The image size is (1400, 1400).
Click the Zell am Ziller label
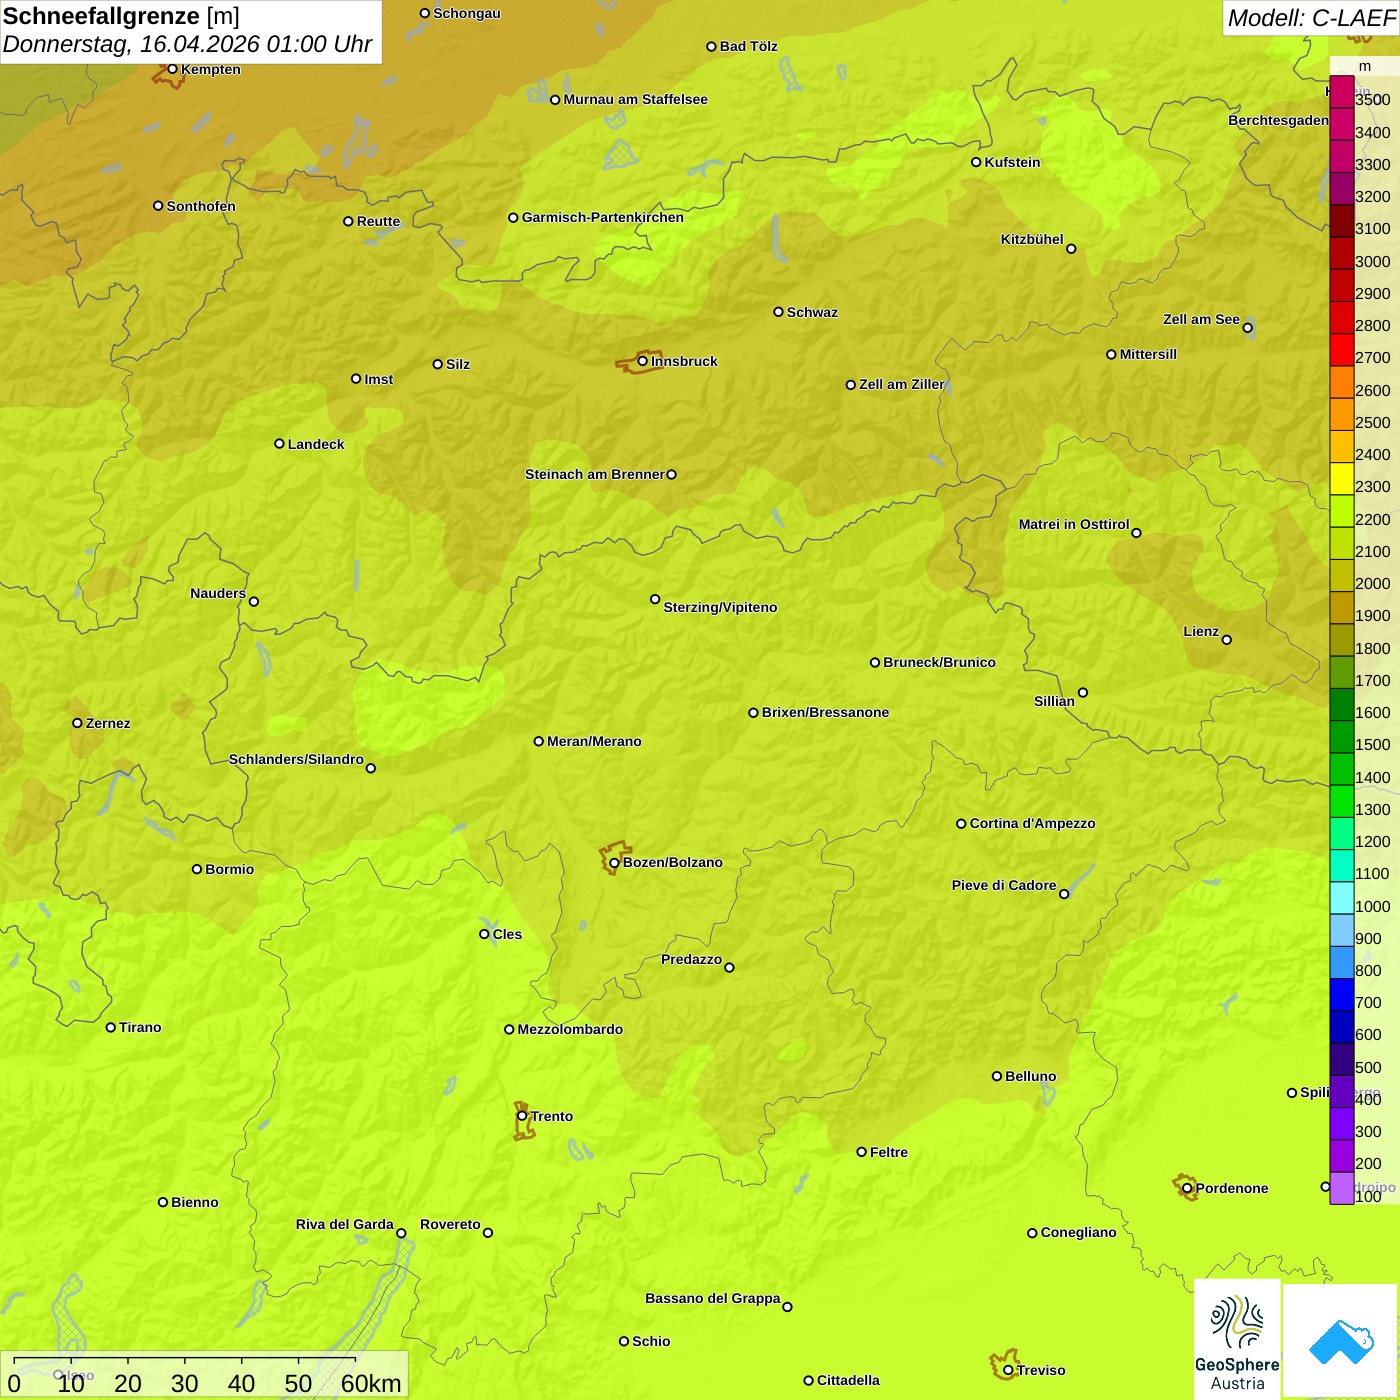pos(901,384)
